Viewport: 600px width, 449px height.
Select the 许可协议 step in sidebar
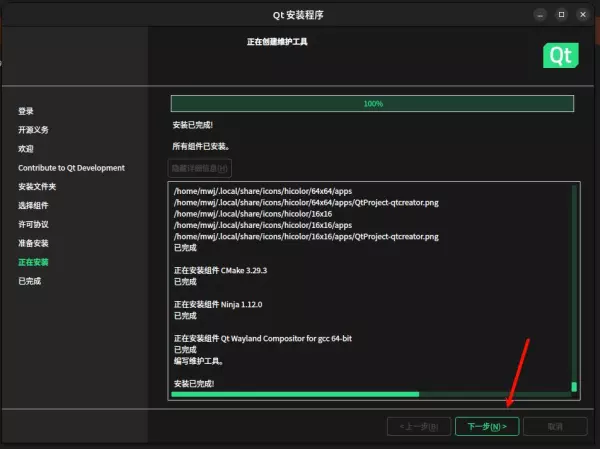tap(33, 224)
